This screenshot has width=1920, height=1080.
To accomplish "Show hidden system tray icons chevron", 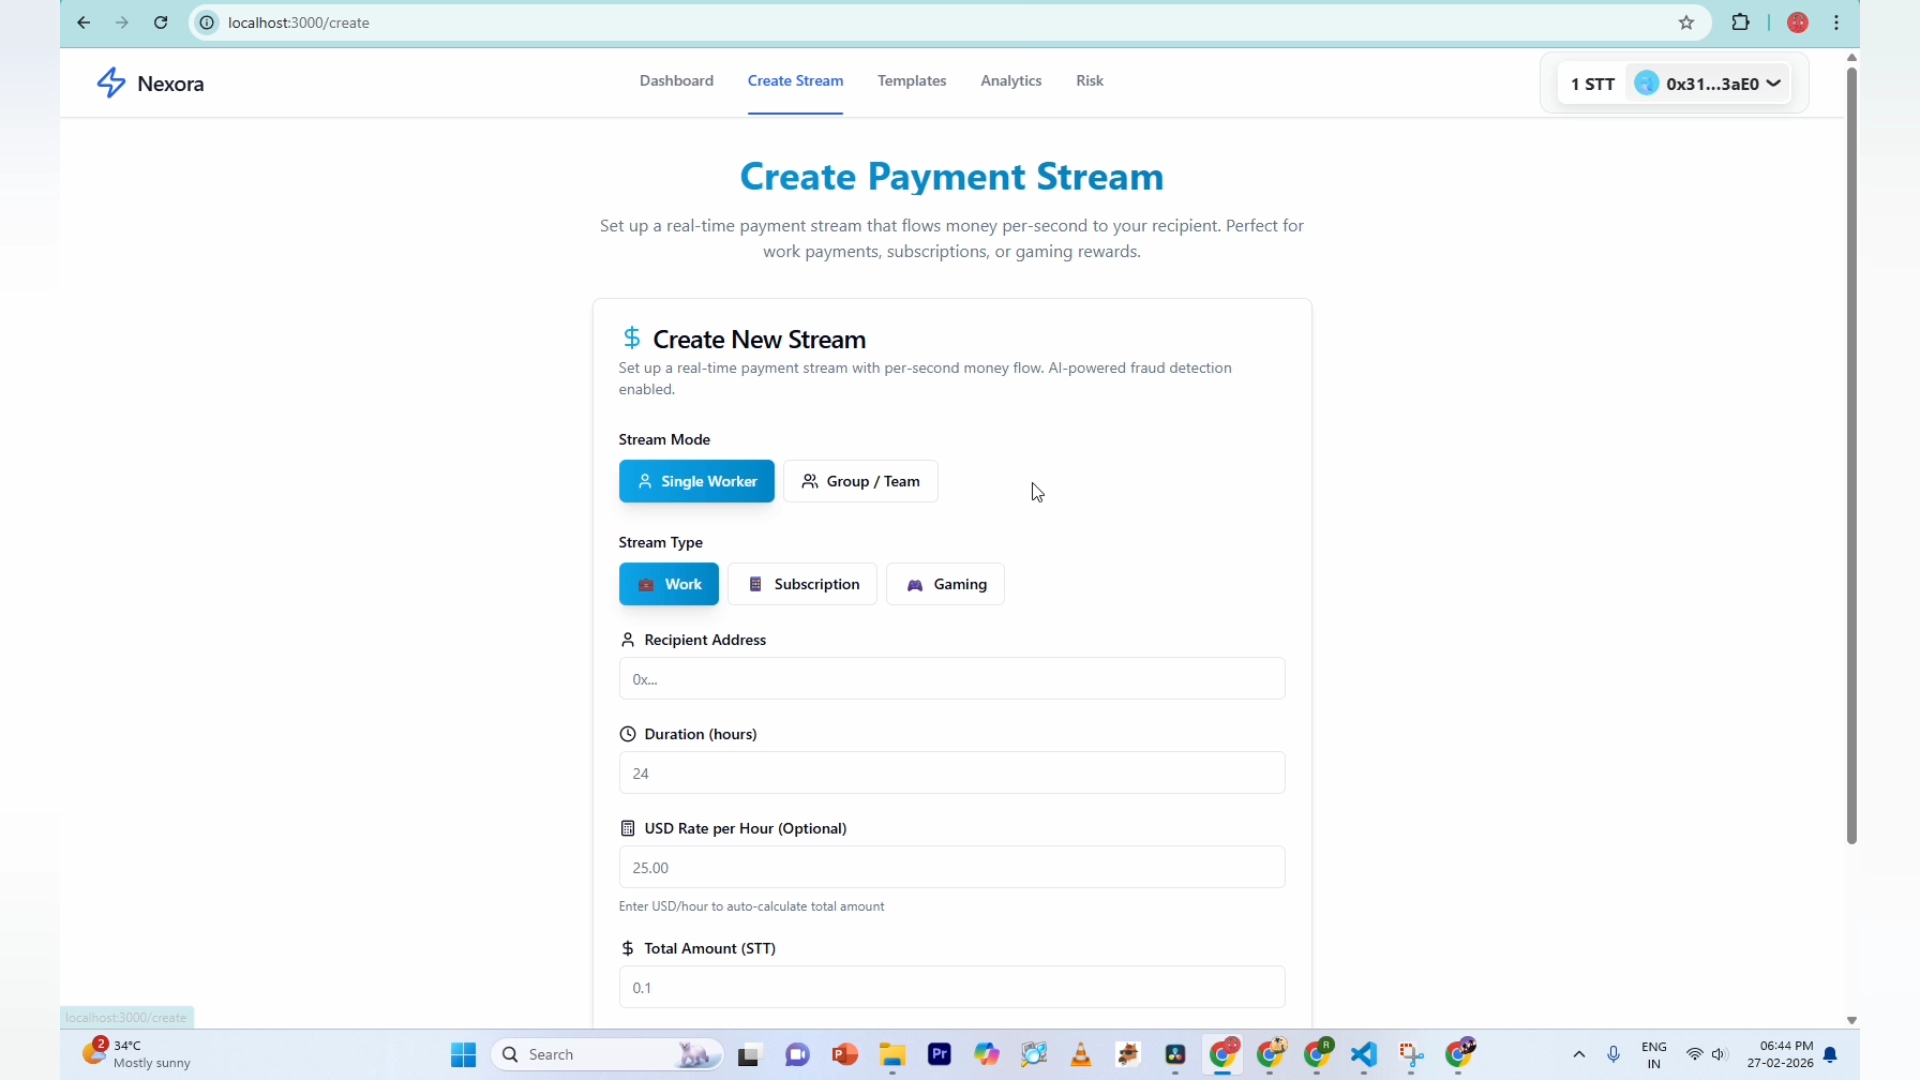I will 1579,1055.
